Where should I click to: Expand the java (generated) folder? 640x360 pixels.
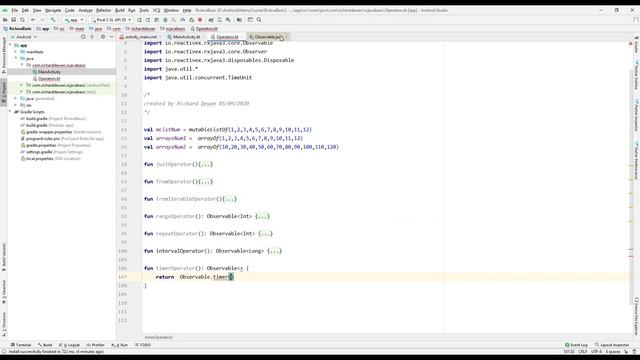tap(16, 98)
